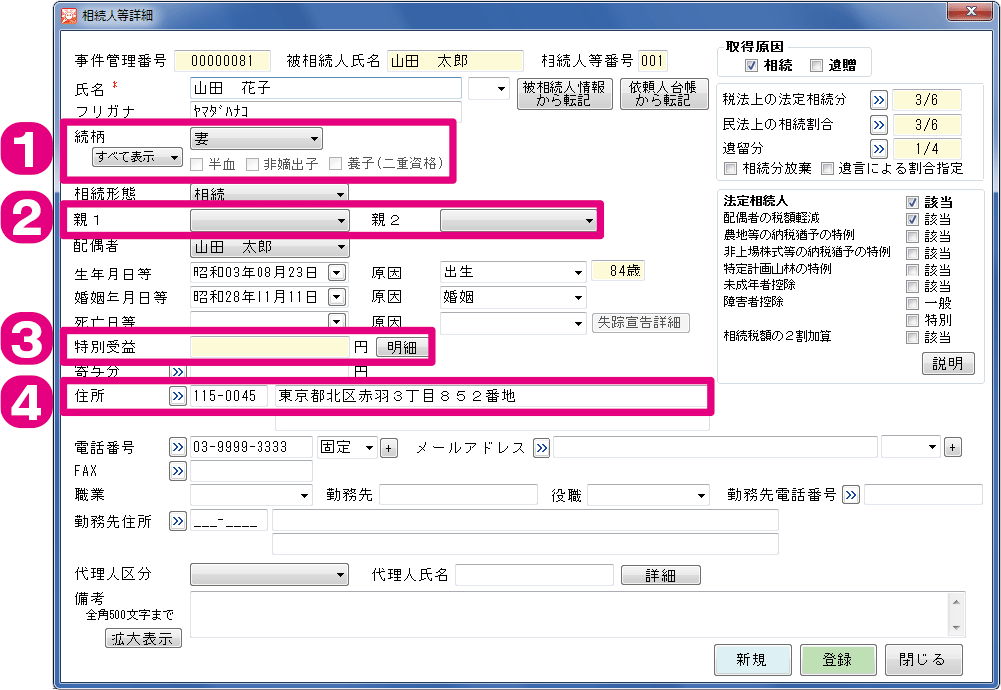This screenshot has width=1001, height=690.
Task: Click the >> icon beside FAX
Action: [178, 471]
